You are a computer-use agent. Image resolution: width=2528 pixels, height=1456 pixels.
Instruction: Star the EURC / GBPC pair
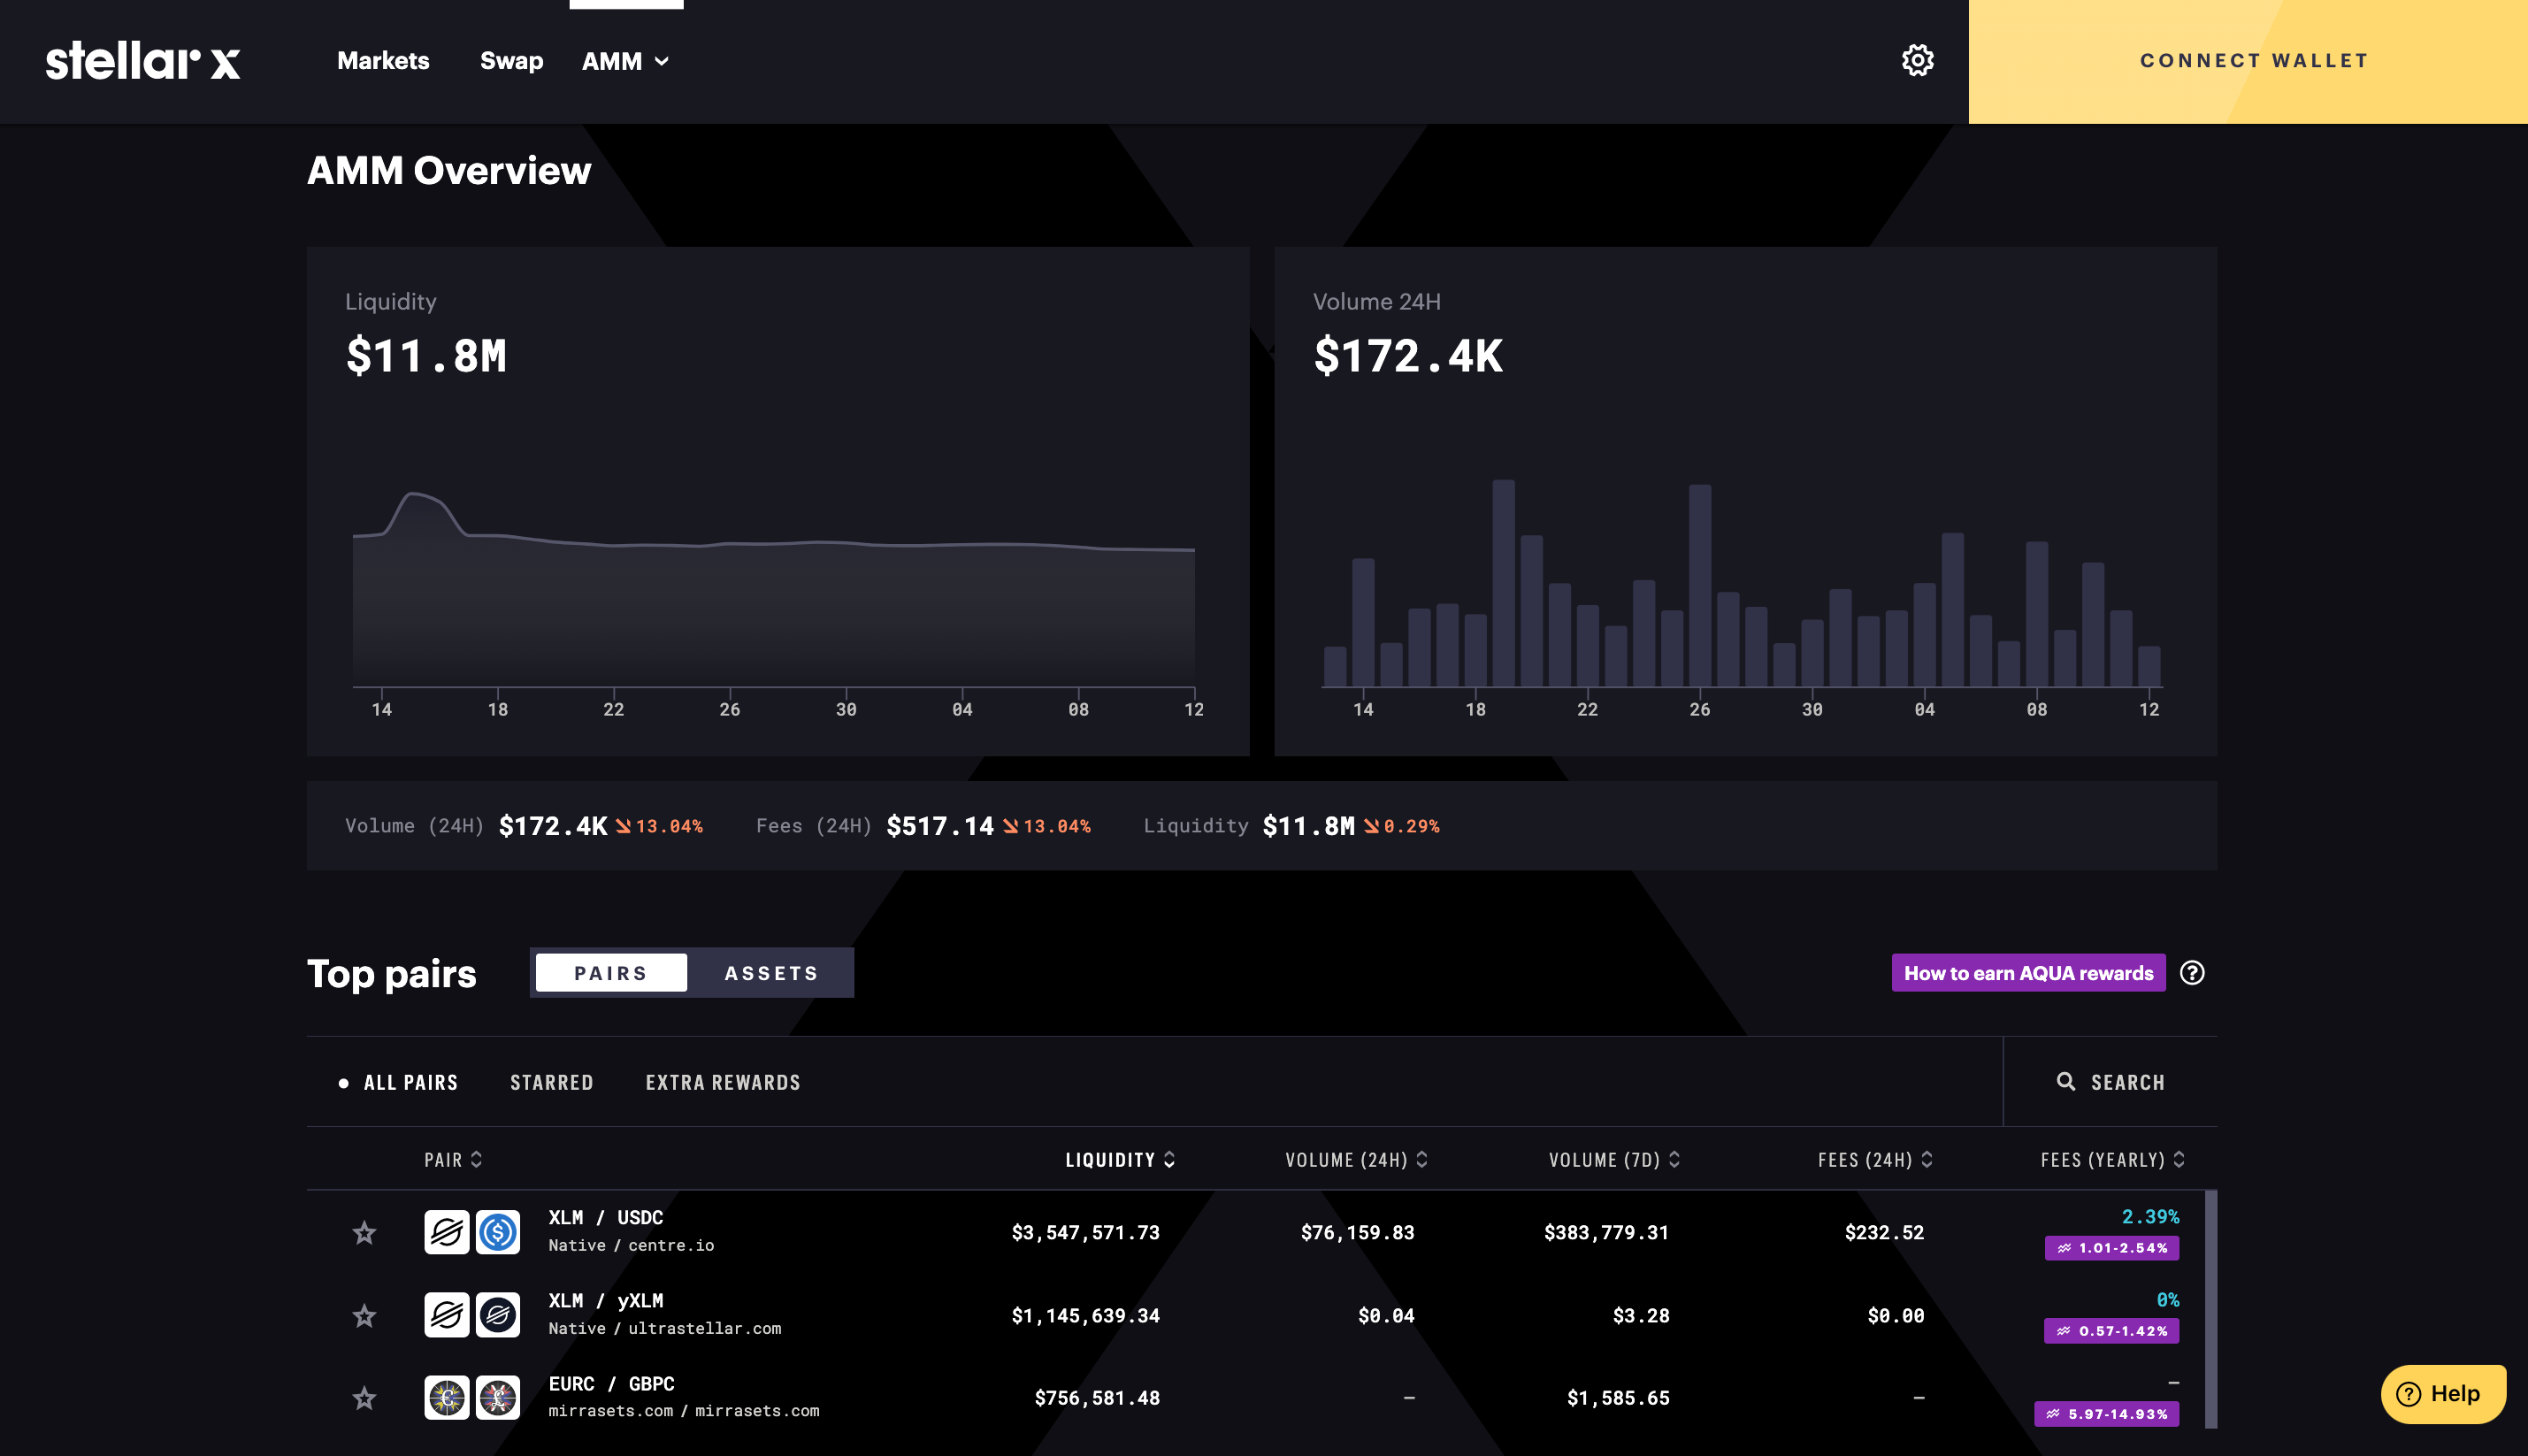[364, 1398]
